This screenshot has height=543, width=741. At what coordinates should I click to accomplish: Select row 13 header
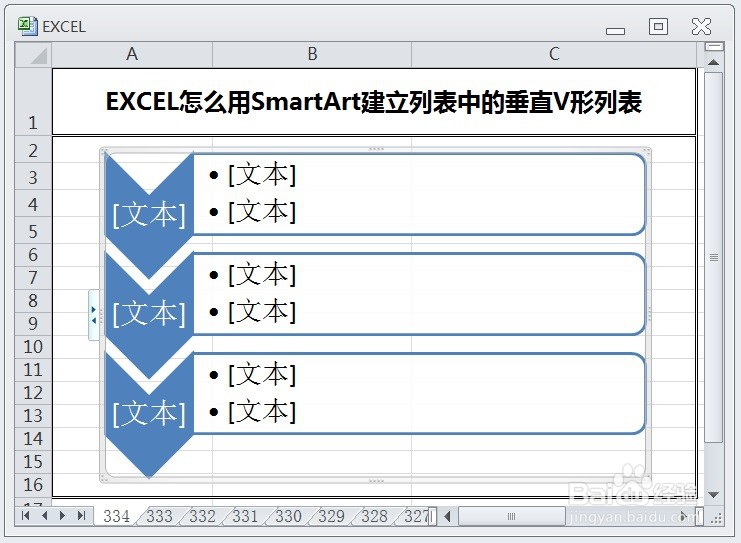coord(33,416)
